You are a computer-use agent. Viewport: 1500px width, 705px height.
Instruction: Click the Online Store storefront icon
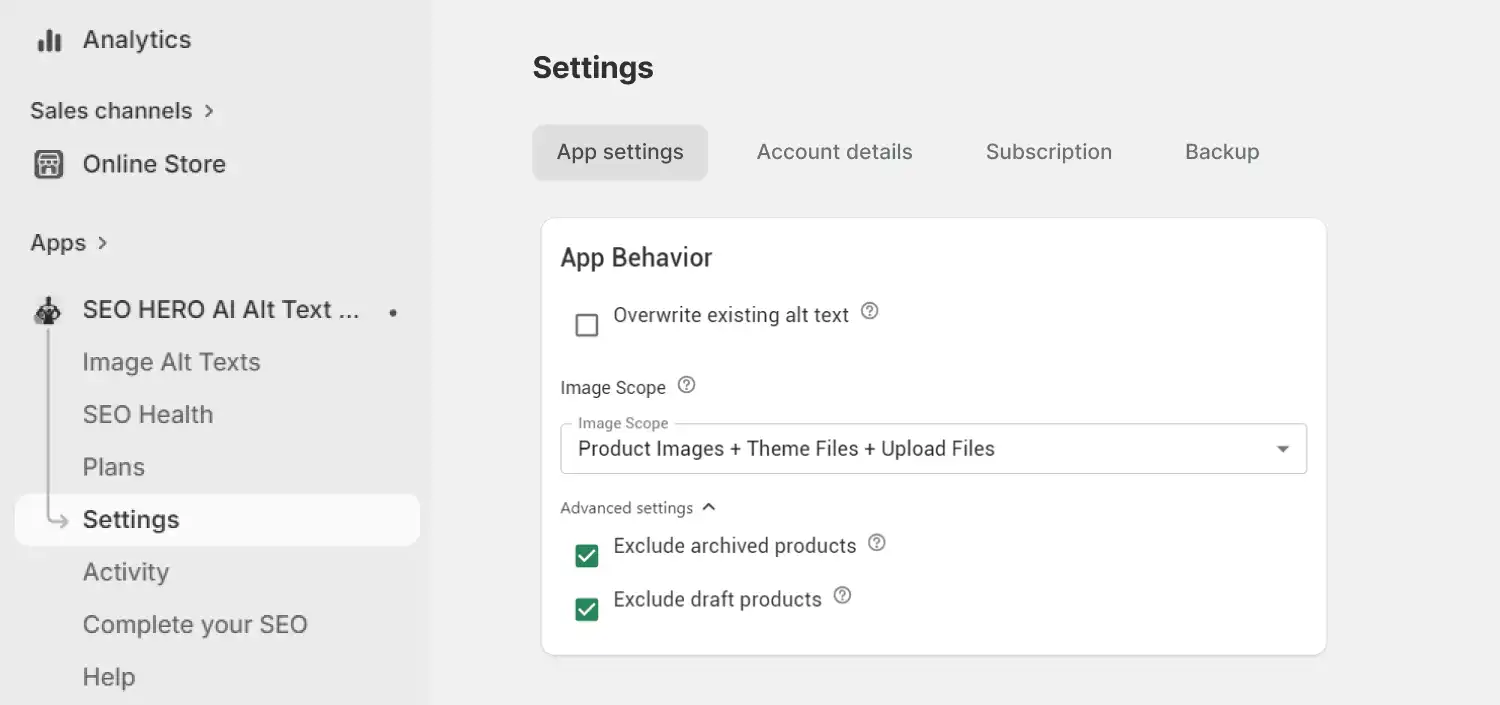(49, 164)
